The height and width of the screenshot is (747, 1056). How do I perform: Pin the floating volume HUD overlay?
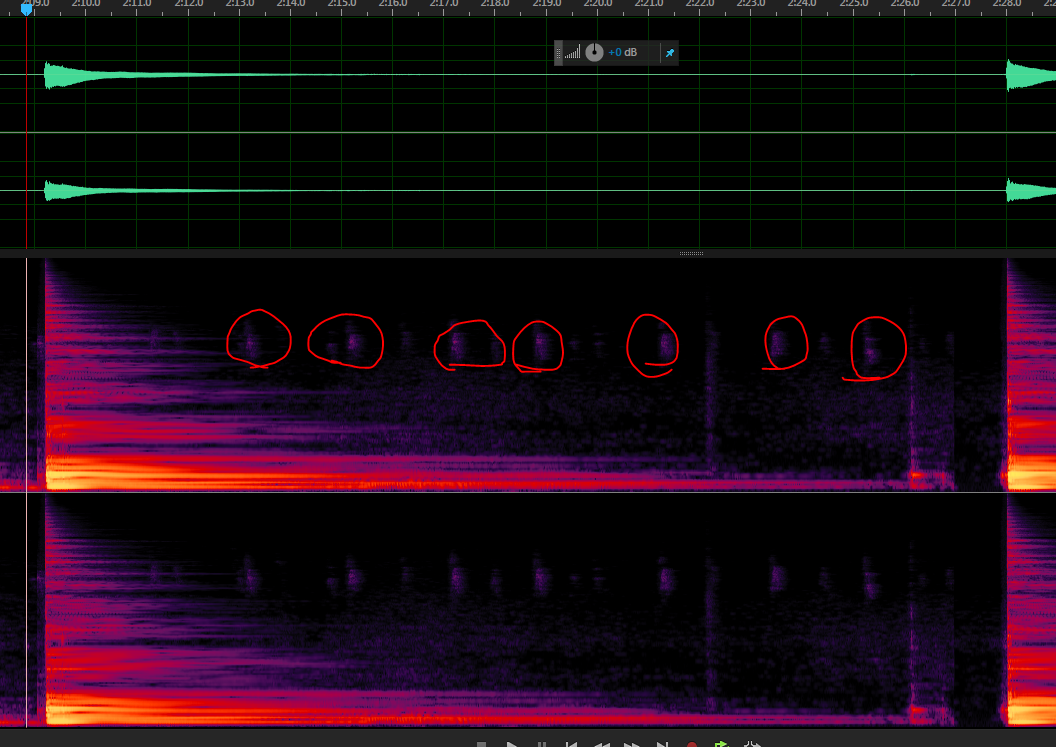coord(670,52)
